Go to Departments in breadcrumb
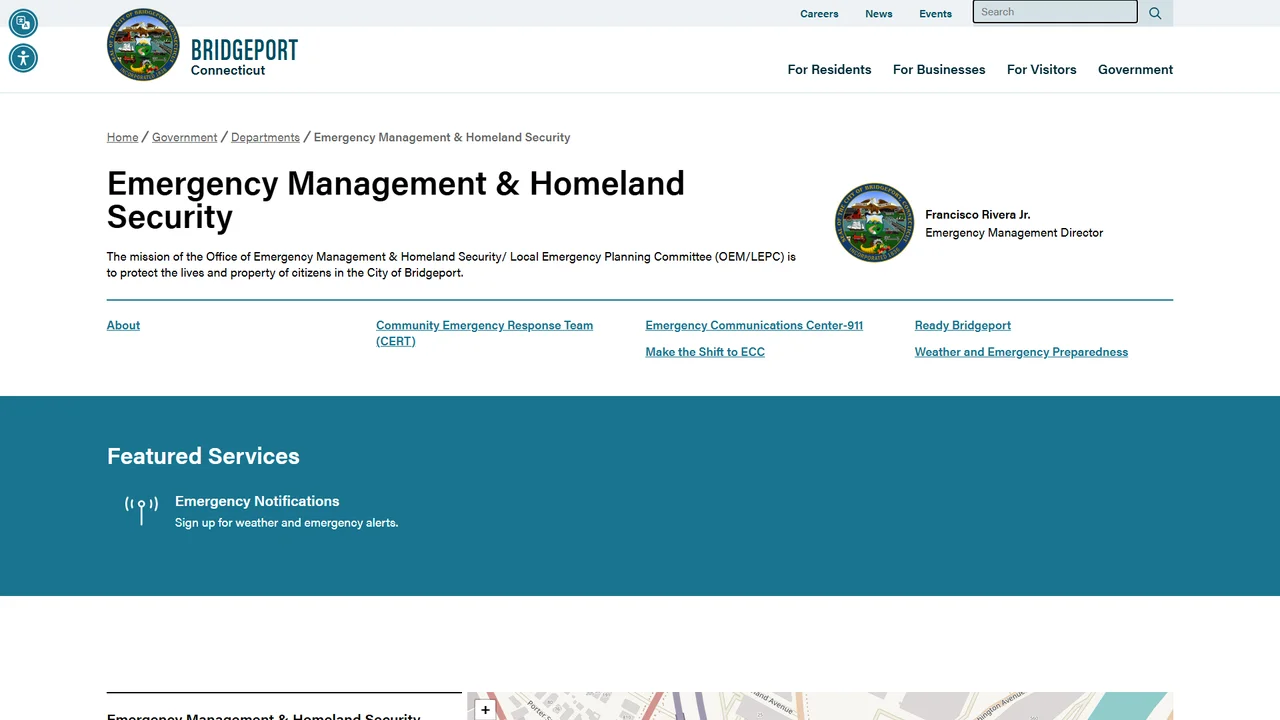Viewport: 1280px width, 720px height. coord(265,137)
